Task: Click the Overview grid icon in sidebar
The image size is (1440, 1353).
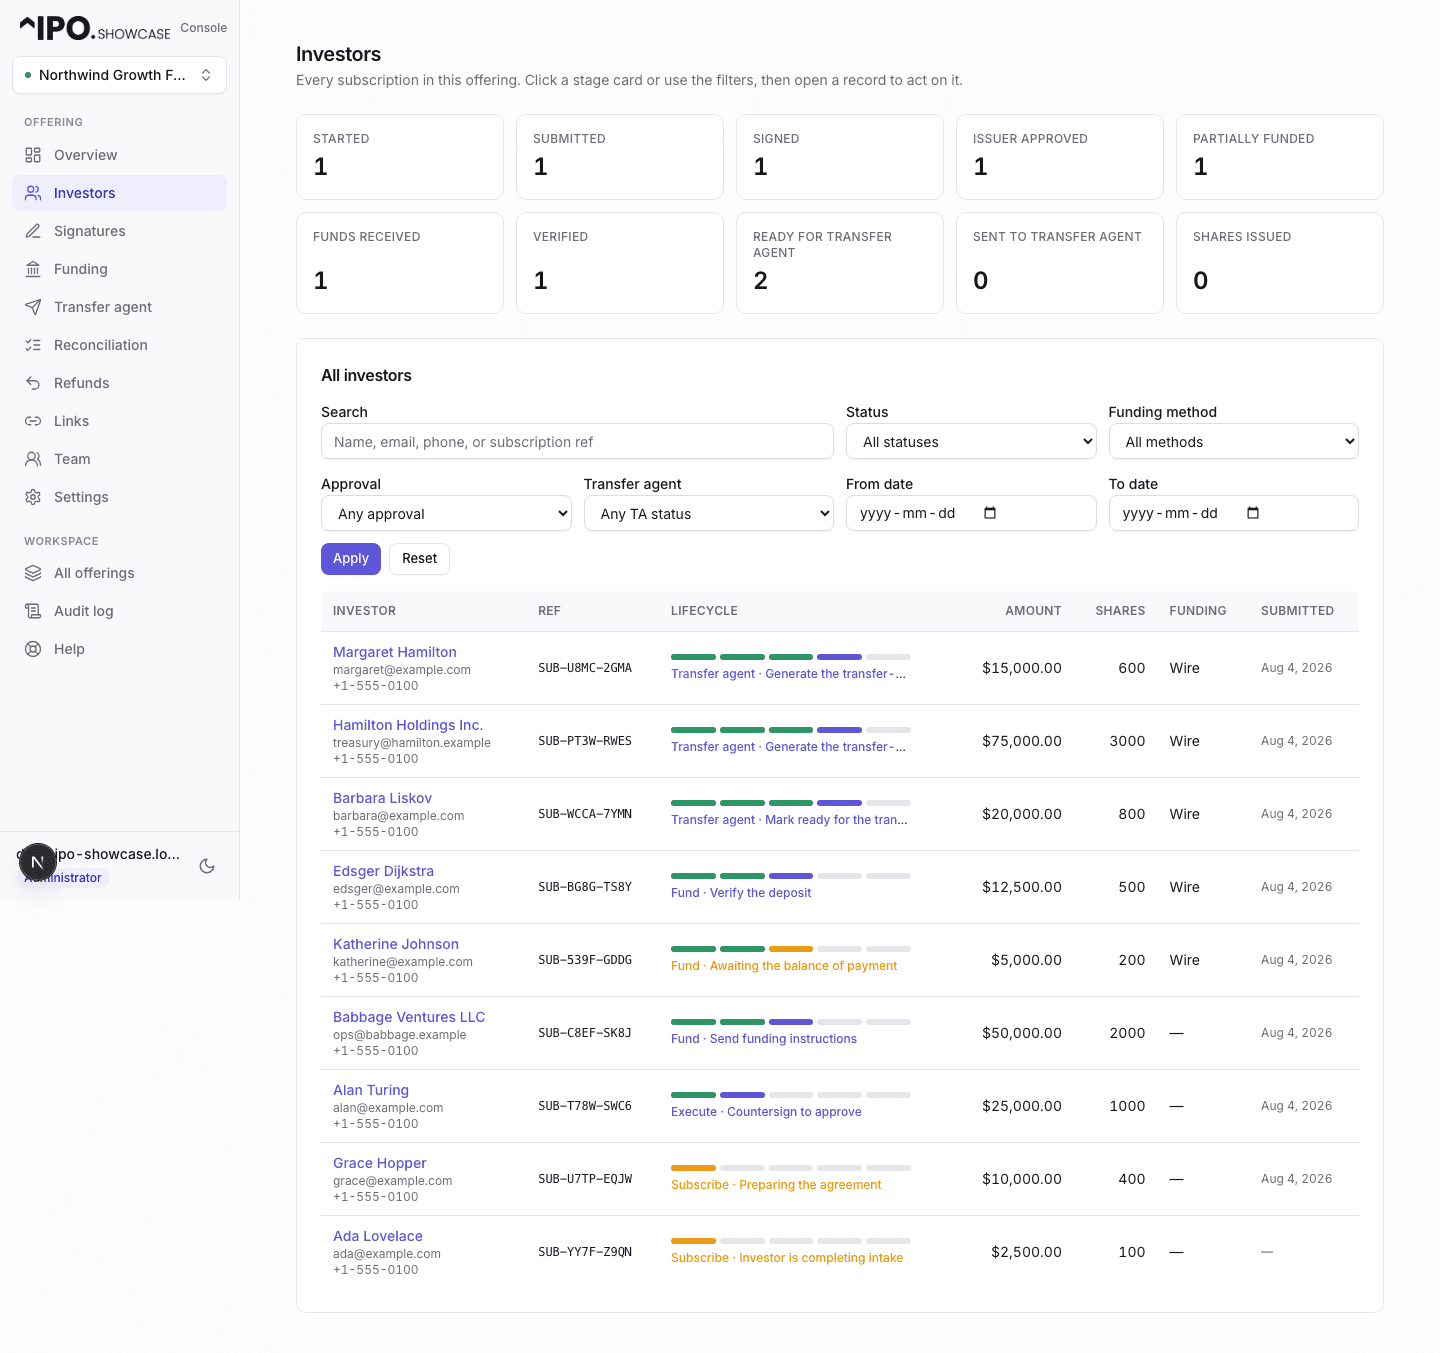Action: (x=33, y=155)
